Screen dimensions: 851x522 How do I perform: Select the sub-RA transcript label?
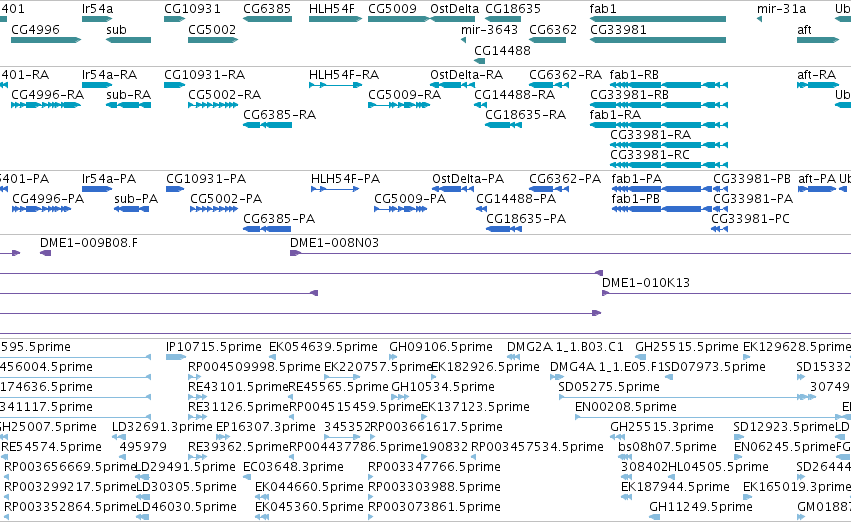tap(129, 94)
